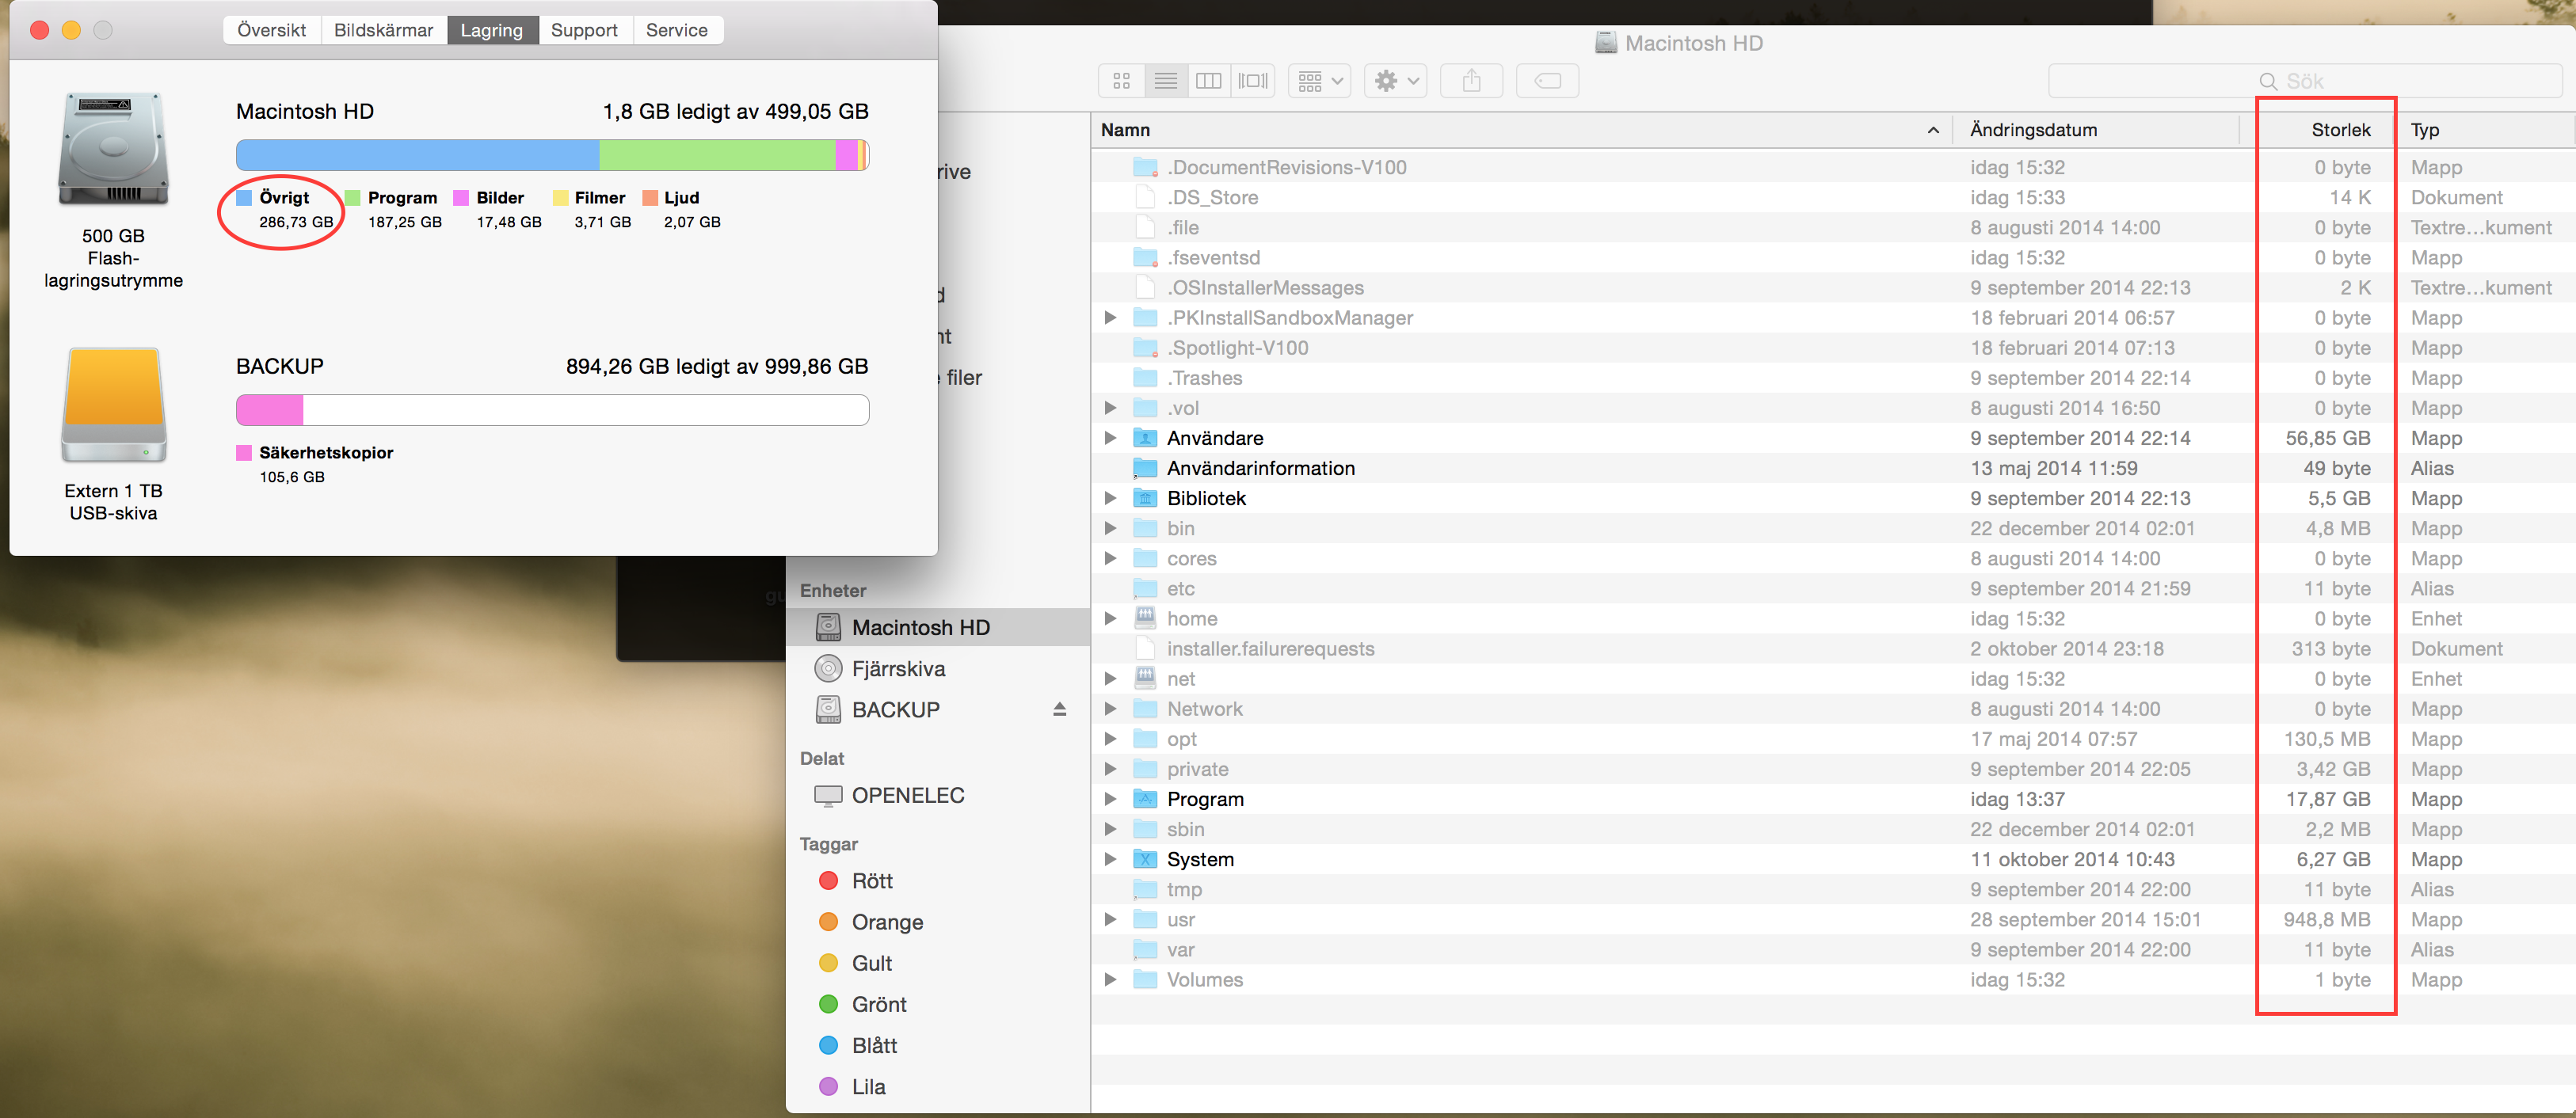Click the Sök search field
Screen dimensions: 2576x1118
pyautogui.click(x=2305, y=81)
